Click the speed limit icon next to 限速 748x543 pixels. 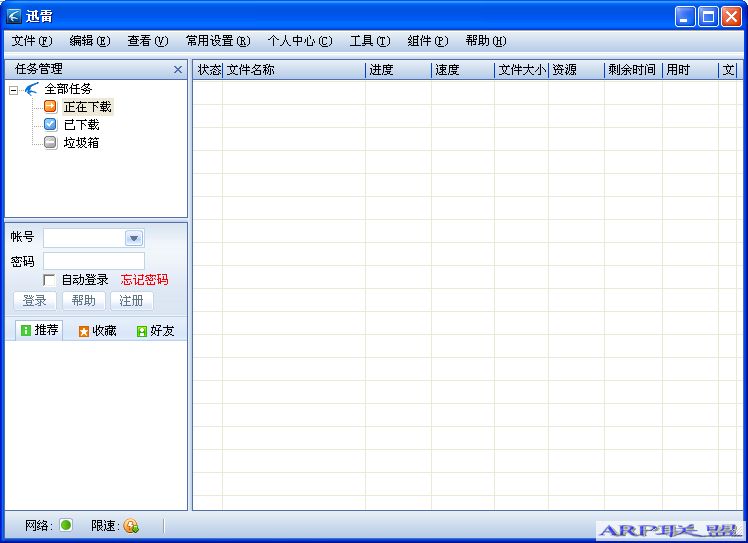pyautogui.click(x=131, y=525)
